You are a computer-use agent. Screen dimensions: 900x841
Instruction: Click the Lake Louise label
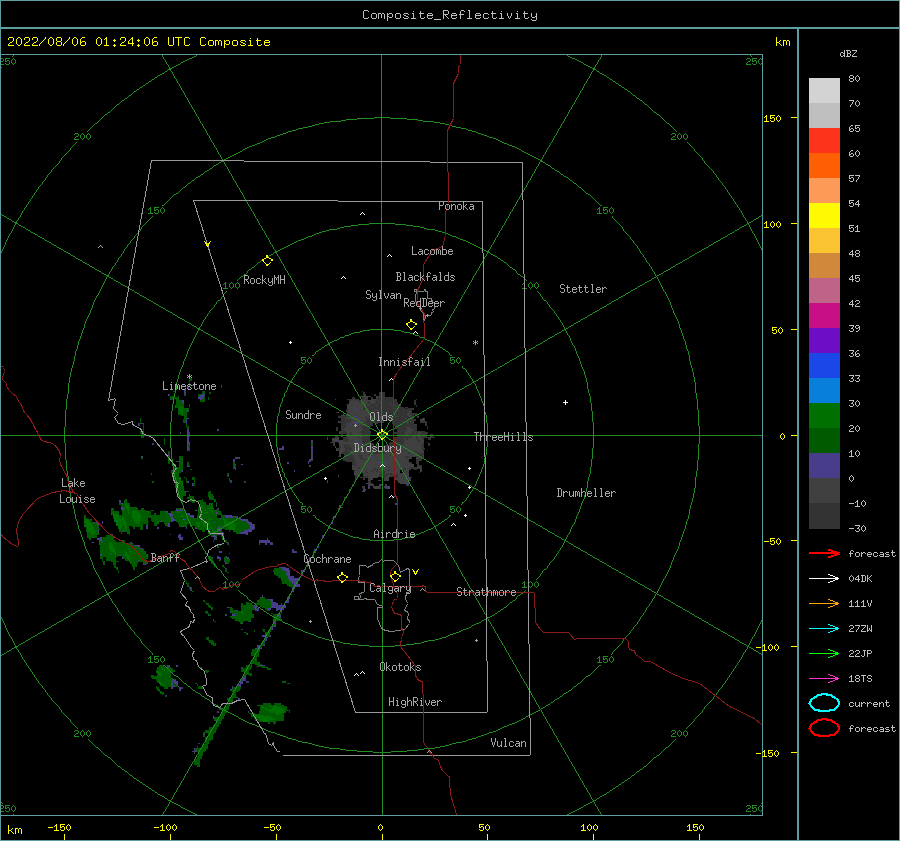point(77,491)
